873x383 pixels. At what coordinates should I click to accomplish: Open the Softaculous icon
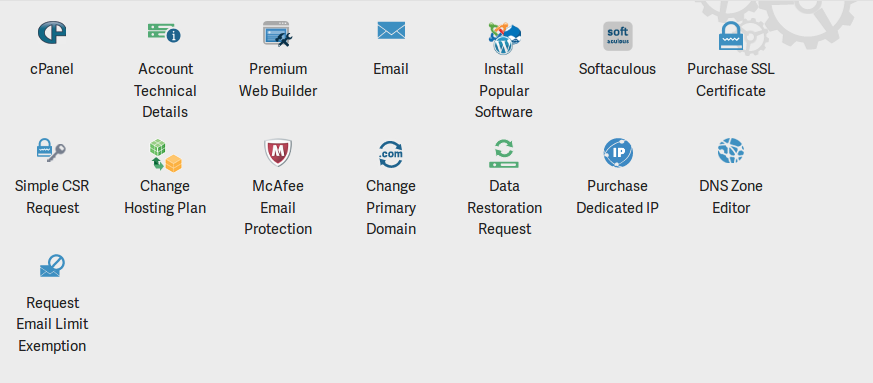point(617,36)
